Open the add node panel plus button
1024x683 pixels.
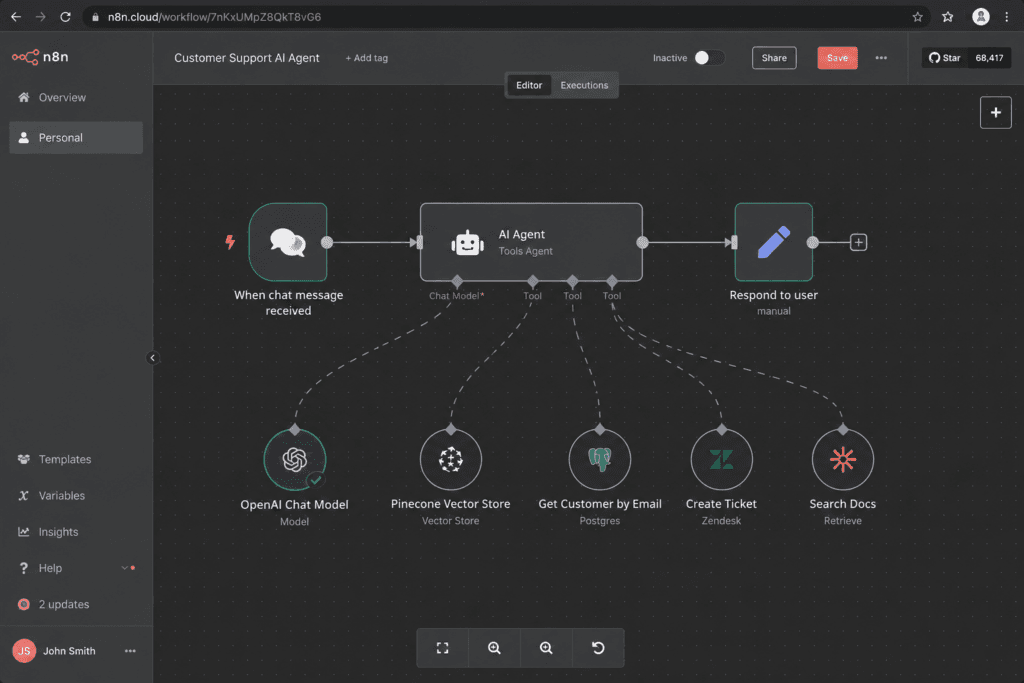click(x=995, y=112)
